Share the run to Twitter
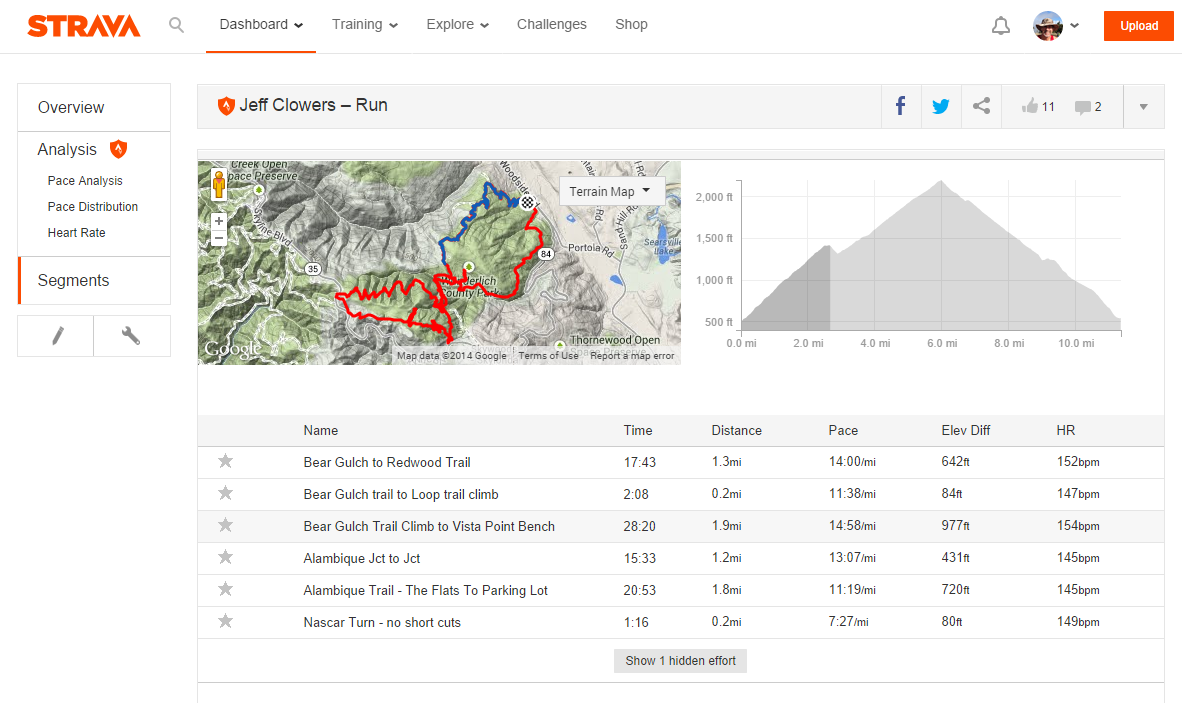The image size is (1182, 703). pyautogui.click(x=940, y=105)
